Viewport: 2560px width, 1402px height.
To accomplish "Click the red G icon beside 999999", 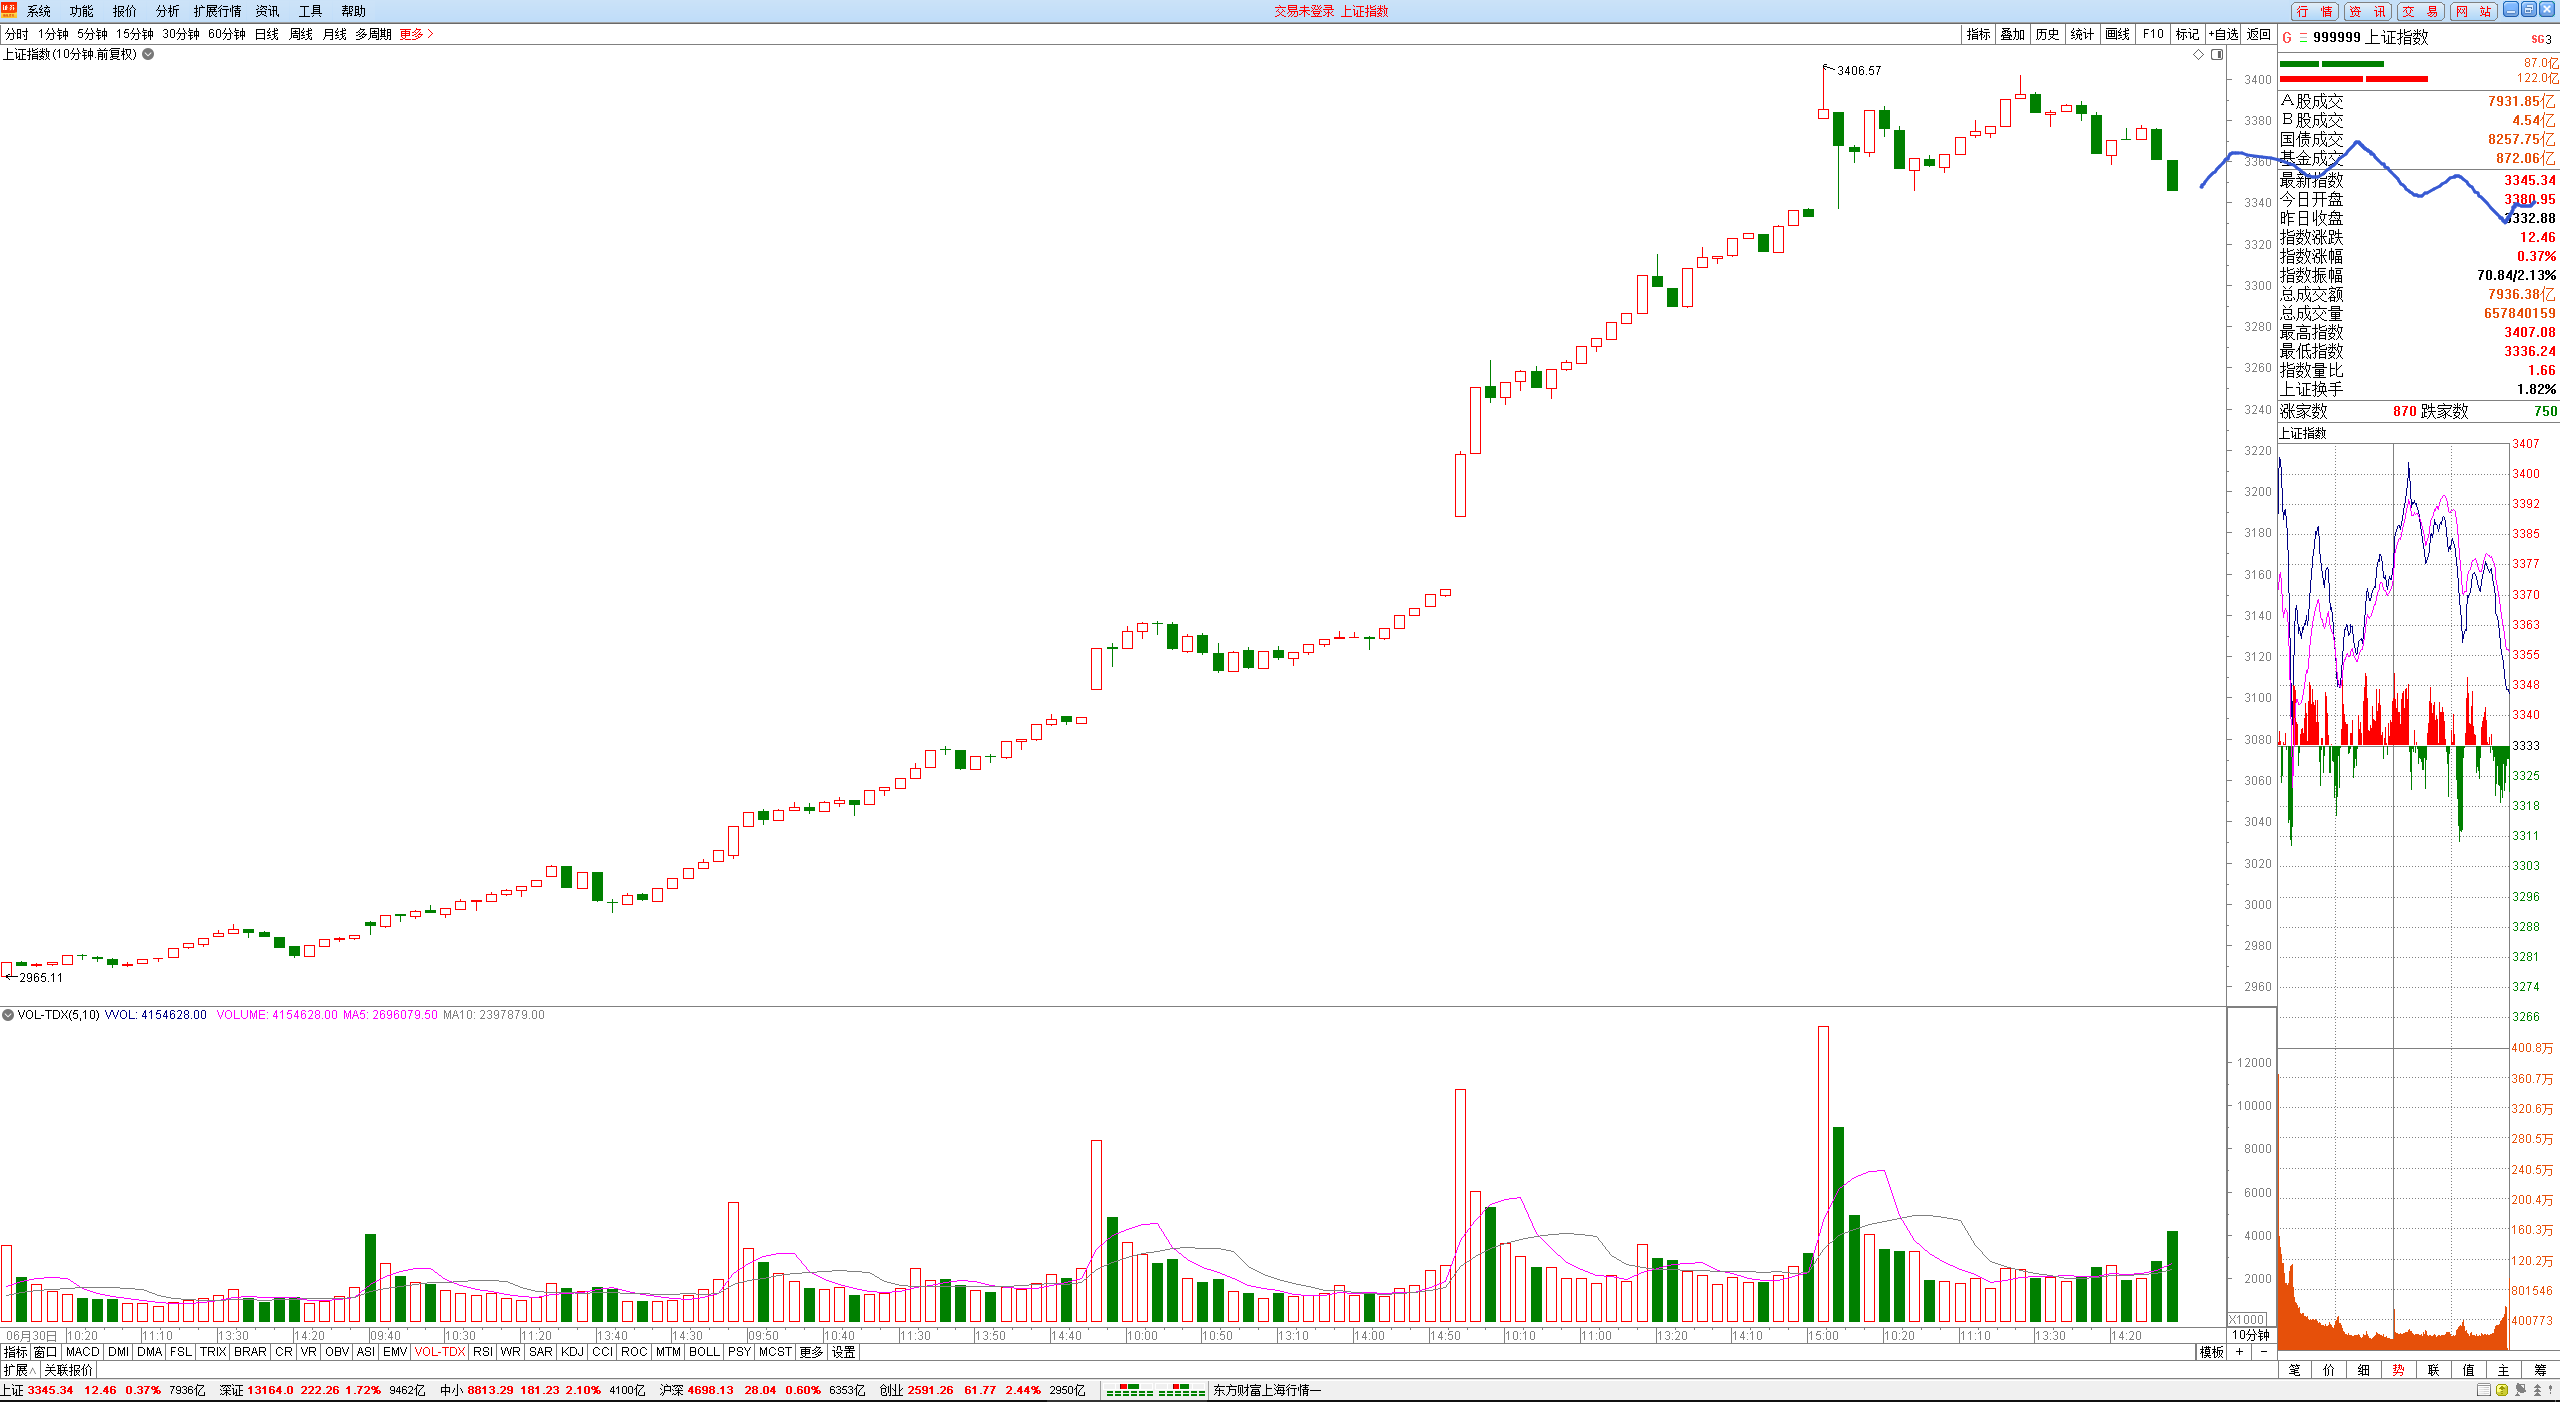I will [x=2287, y=38].
